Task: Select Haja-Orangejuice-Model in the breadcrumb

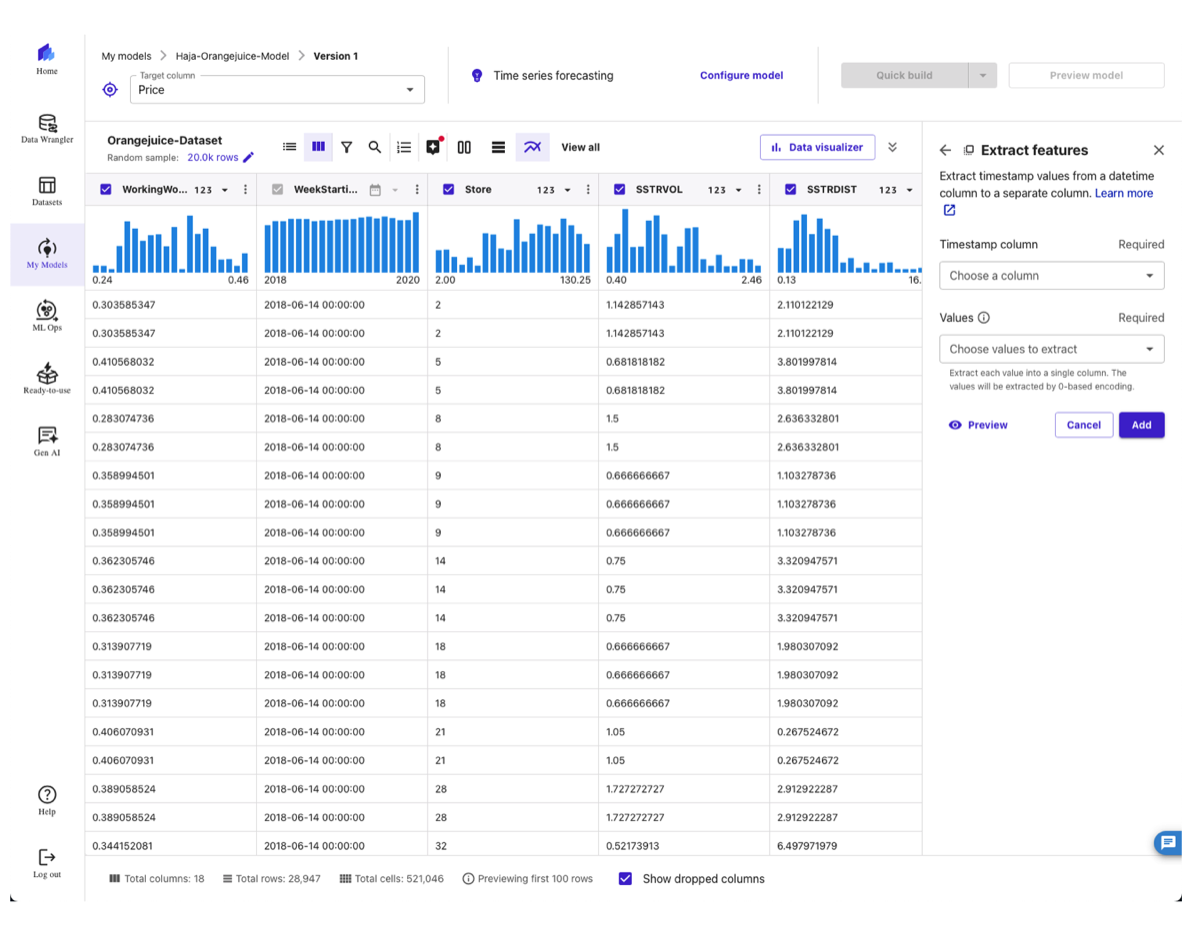Action: point(232,56)
